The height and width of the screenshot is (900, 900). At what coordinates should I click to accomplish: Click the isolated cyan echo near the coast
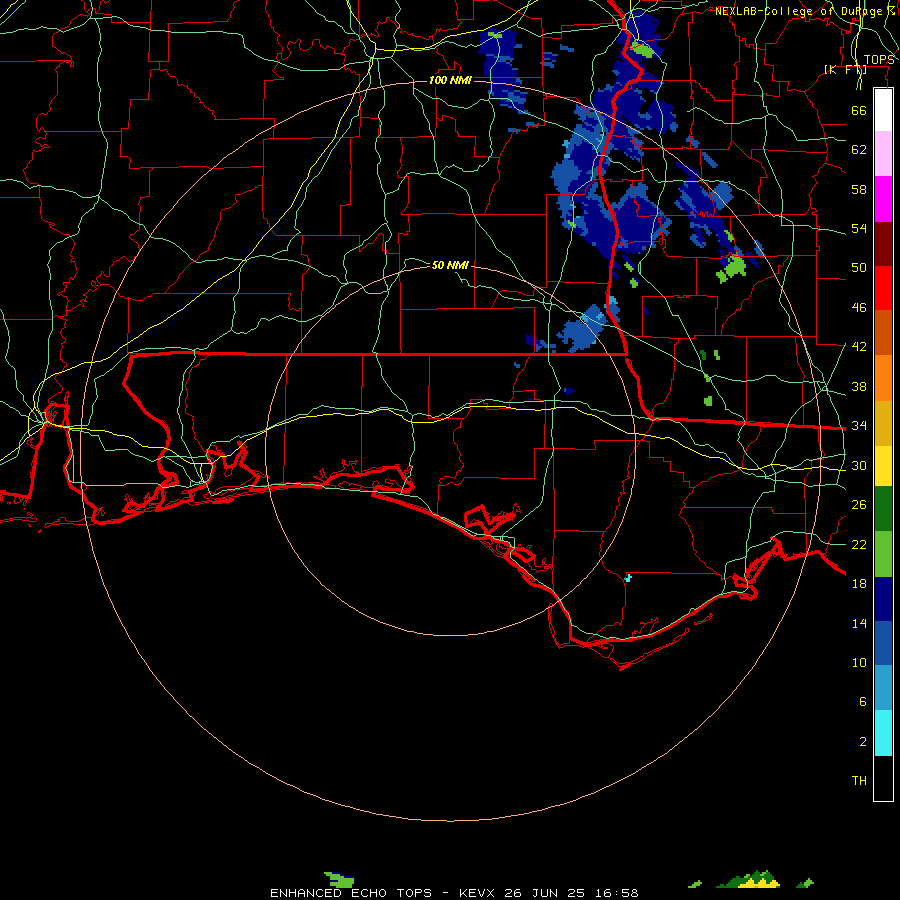629,577
